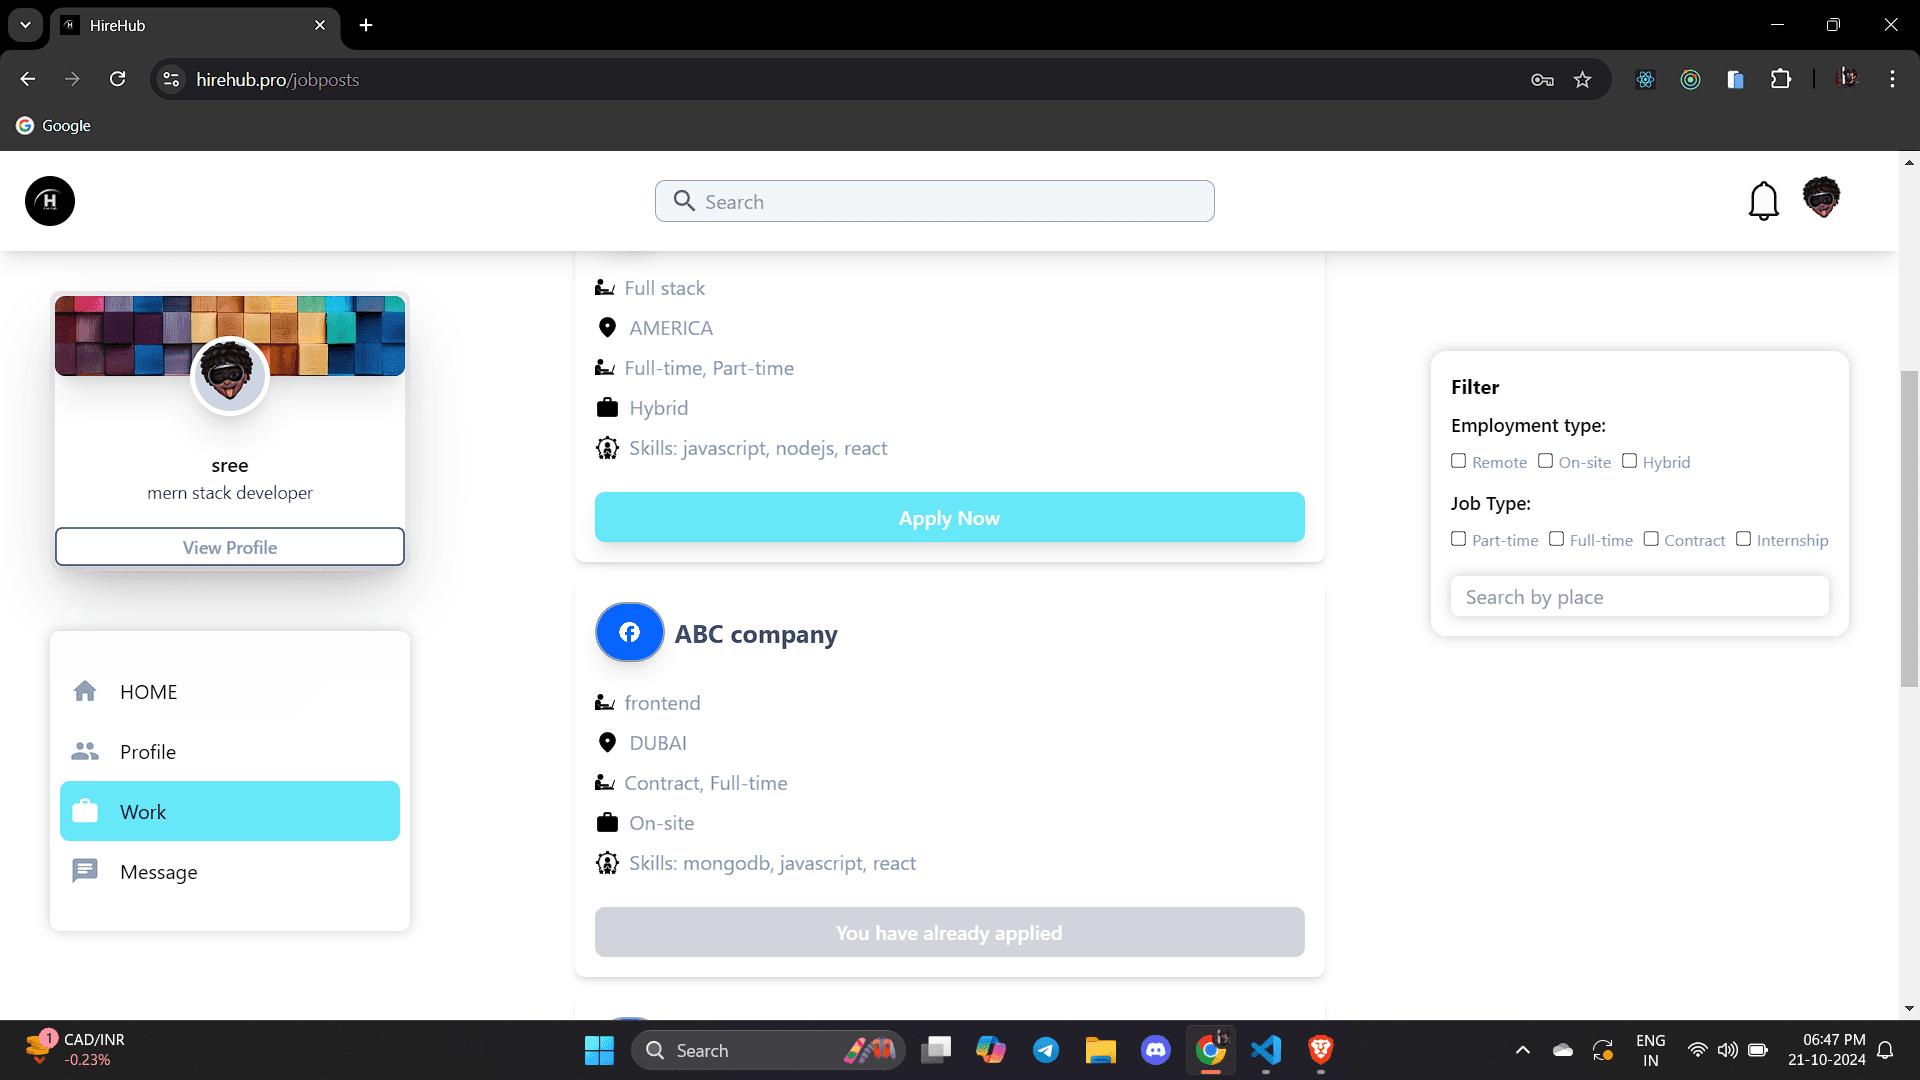Click skills icon beside javascript, nodejs, react
1920x1080 pixels.
tap(607, 448)
